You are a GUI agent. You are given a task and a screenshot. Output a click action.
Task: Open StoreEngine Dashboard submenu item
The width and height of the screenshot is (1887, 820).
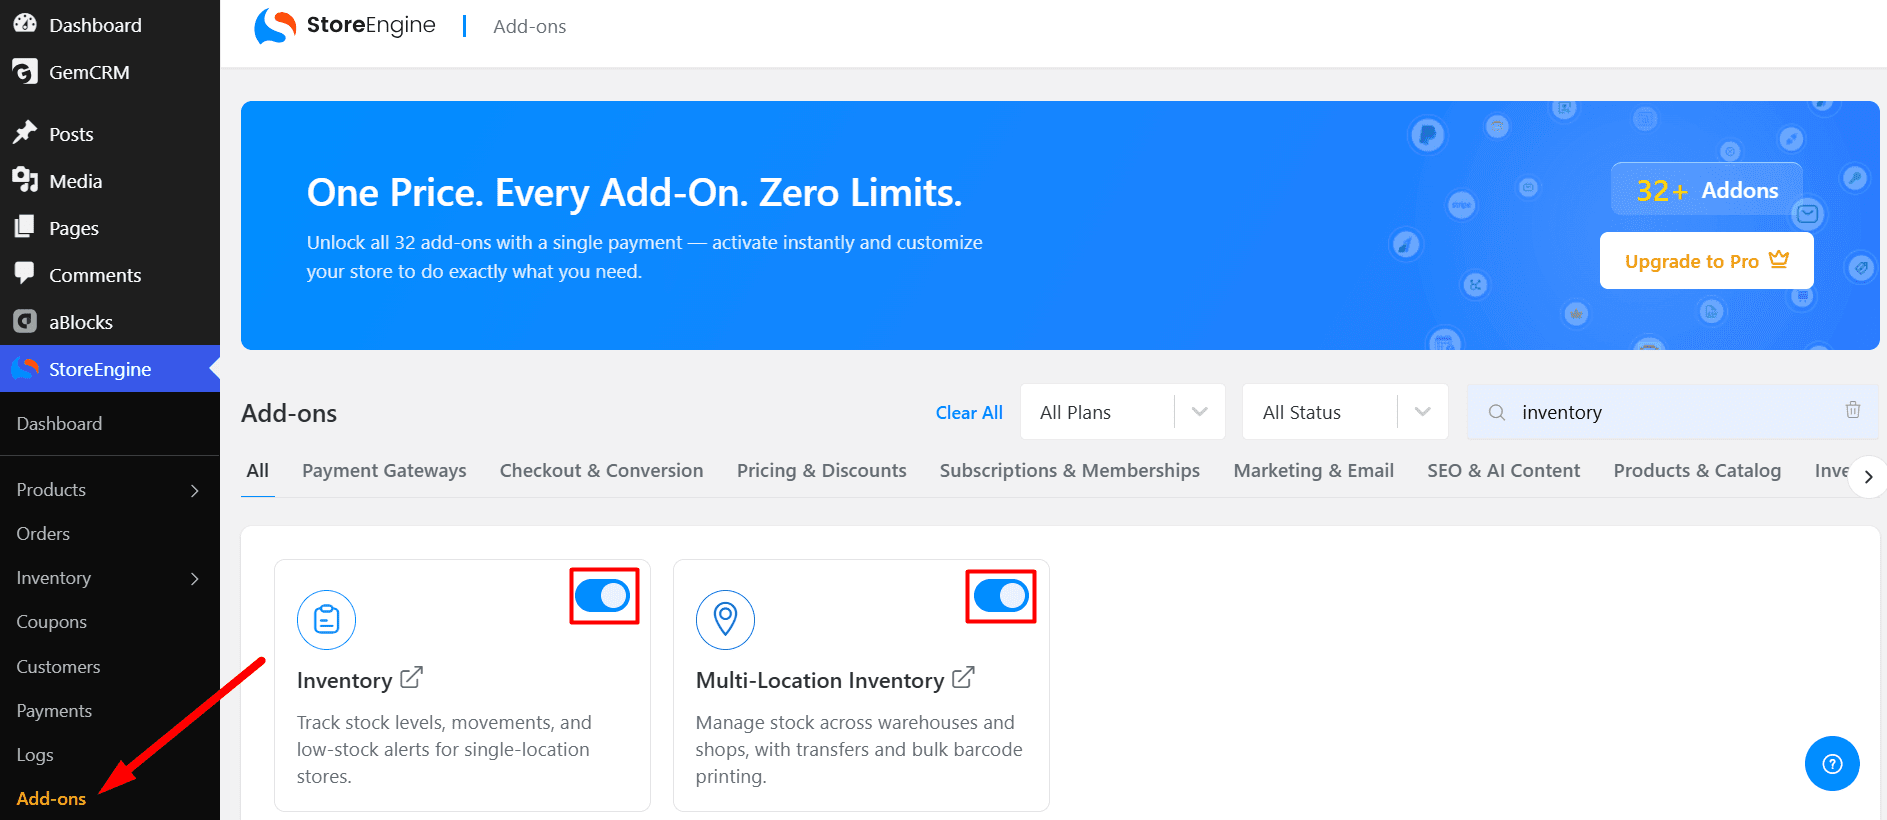[59, 424]
